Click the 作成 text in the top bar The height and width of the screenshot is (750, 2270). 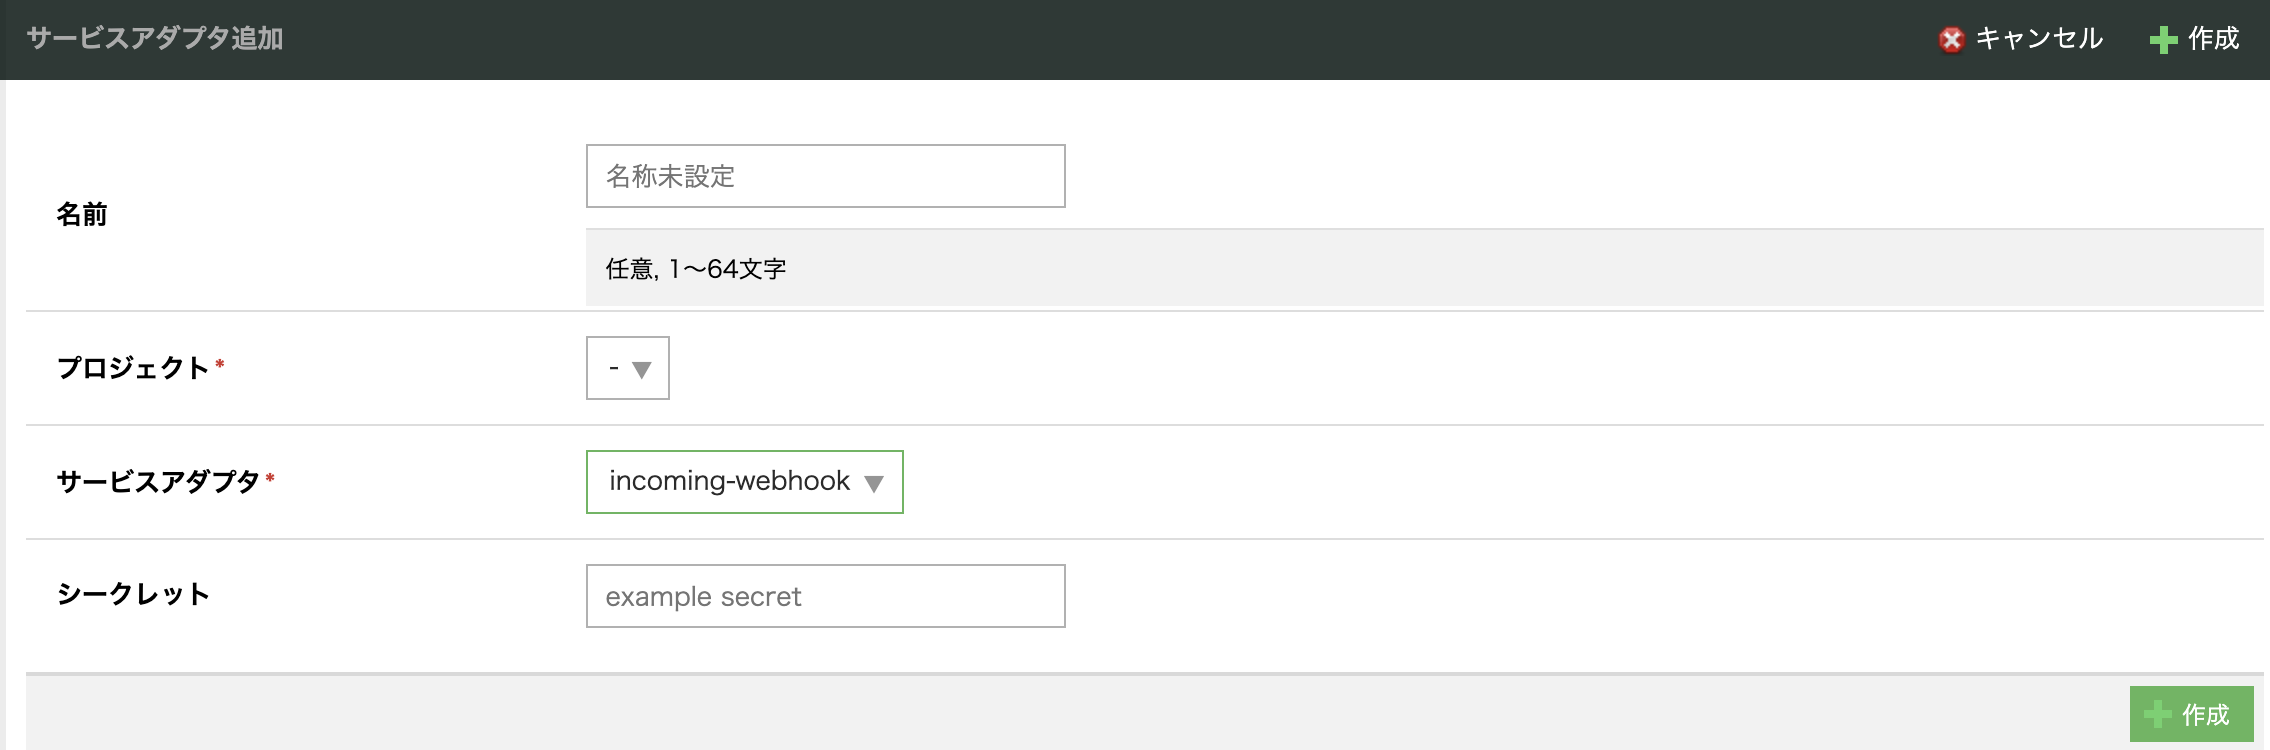2214,39
